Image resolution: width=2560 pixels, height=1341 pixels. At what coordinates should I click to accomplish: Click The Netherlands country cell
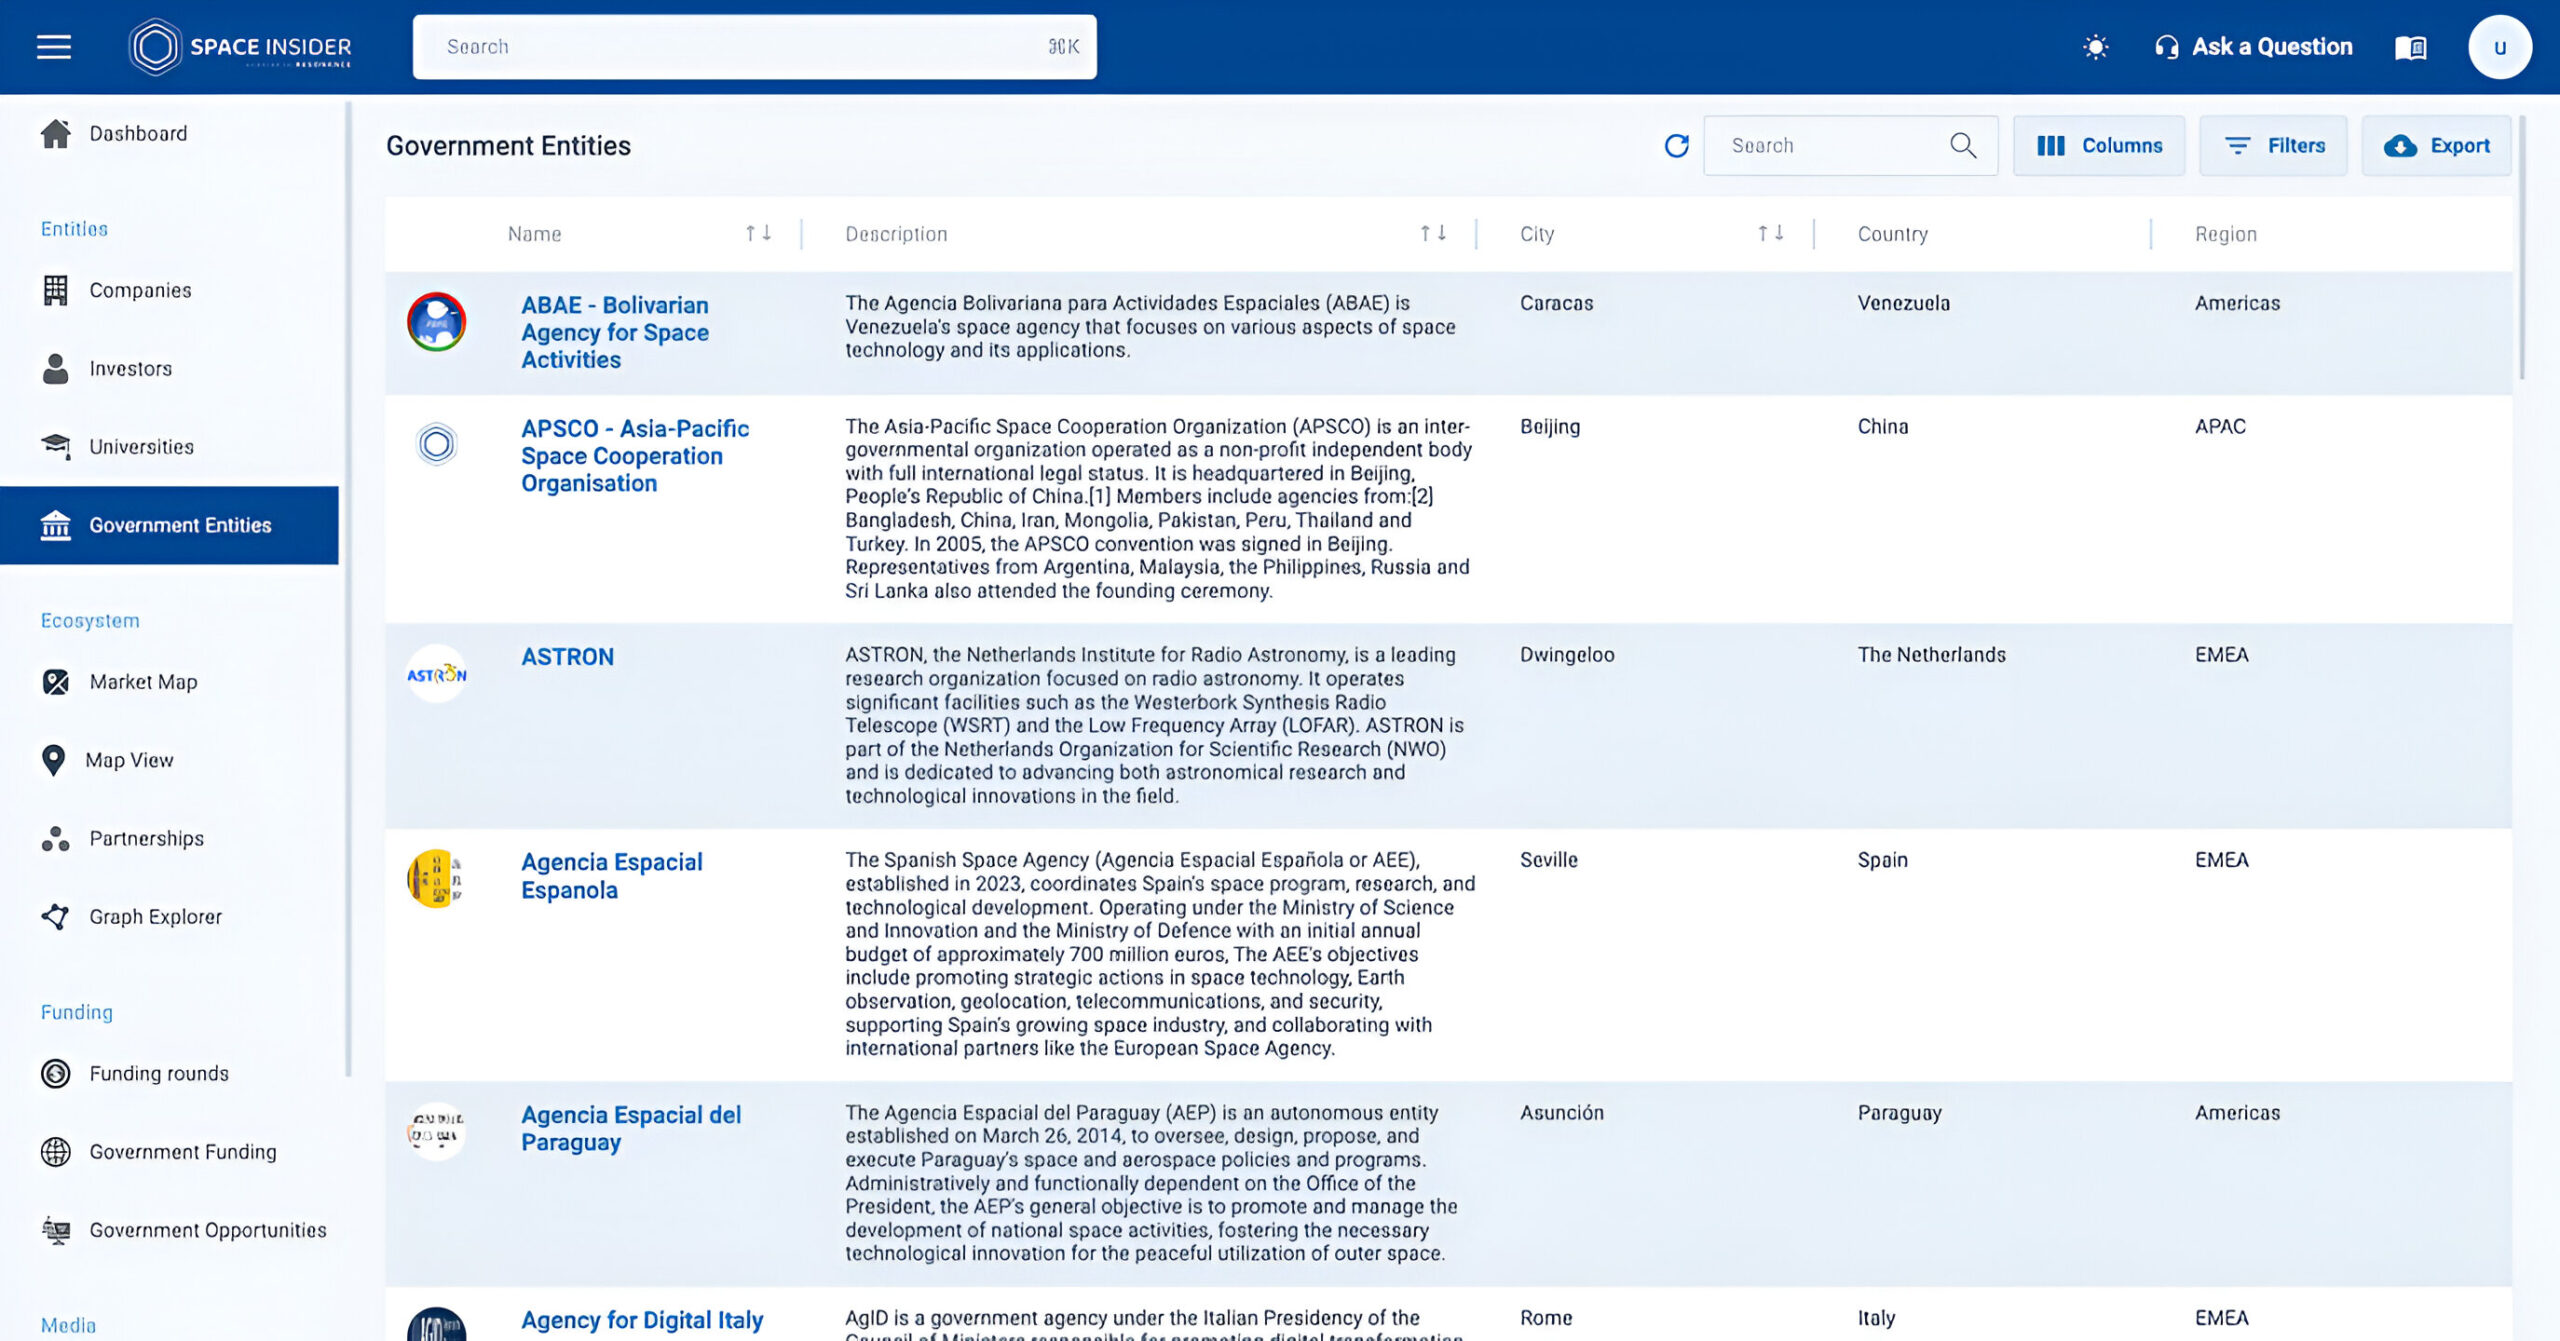pos(1931,655)
